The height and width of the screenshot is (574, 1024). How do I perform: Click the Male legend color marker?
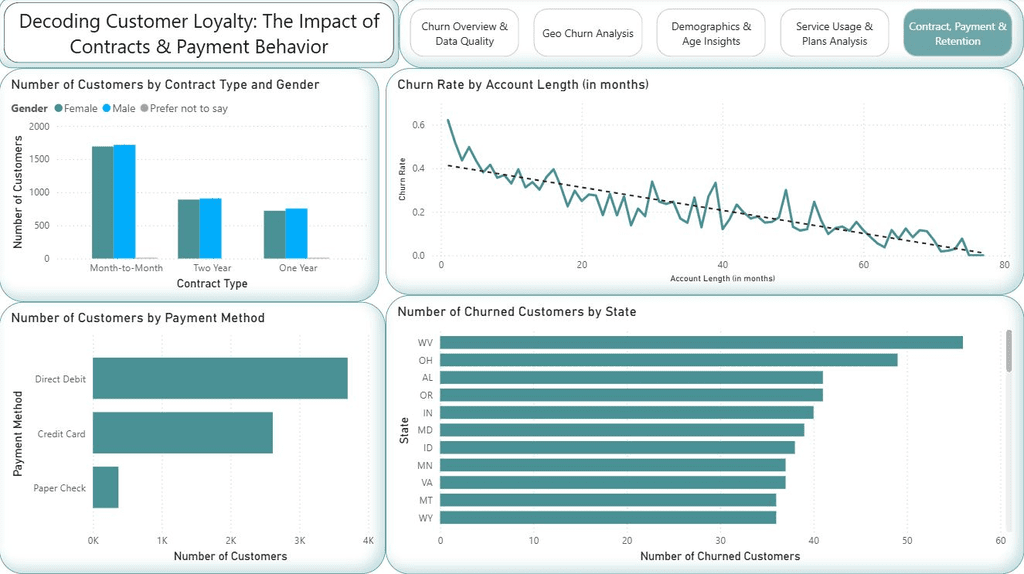coord(108,108)
